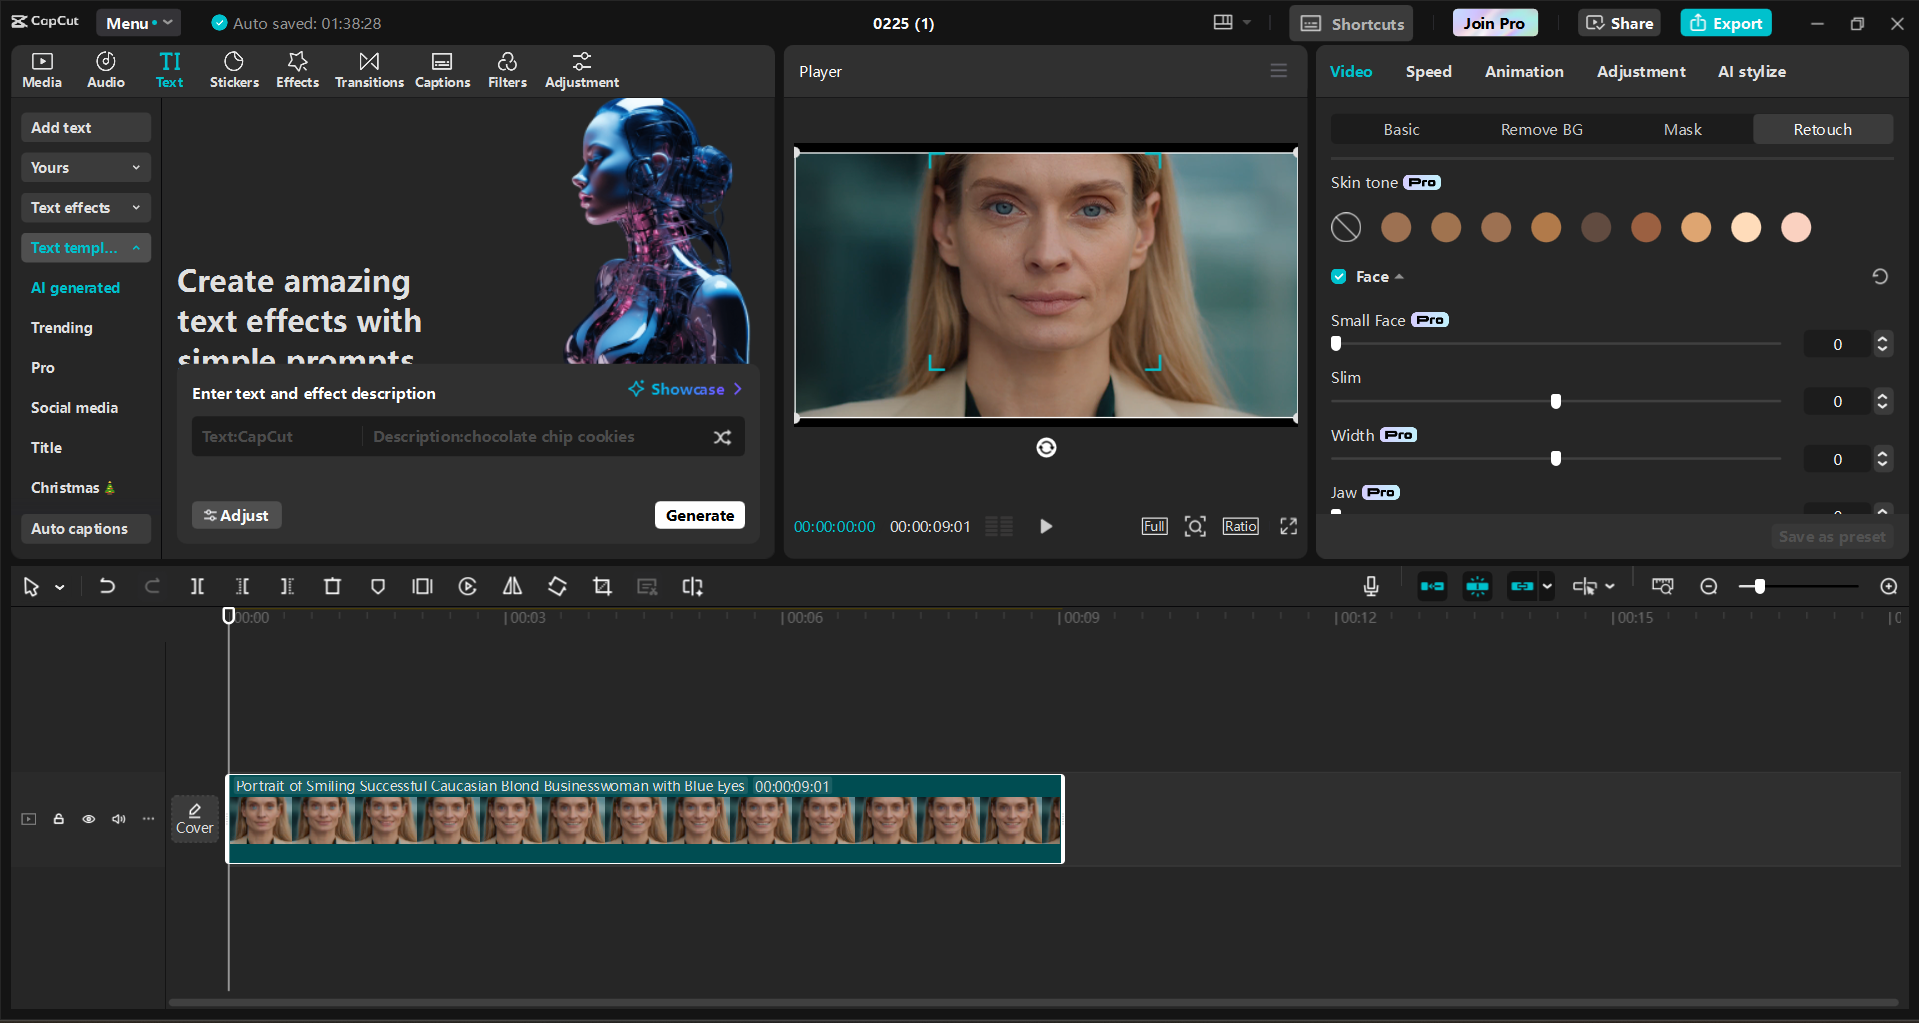Play the video in the Player
Image resolution: width=1919 pixels, height=1023 pixels.
[1045, 526]
